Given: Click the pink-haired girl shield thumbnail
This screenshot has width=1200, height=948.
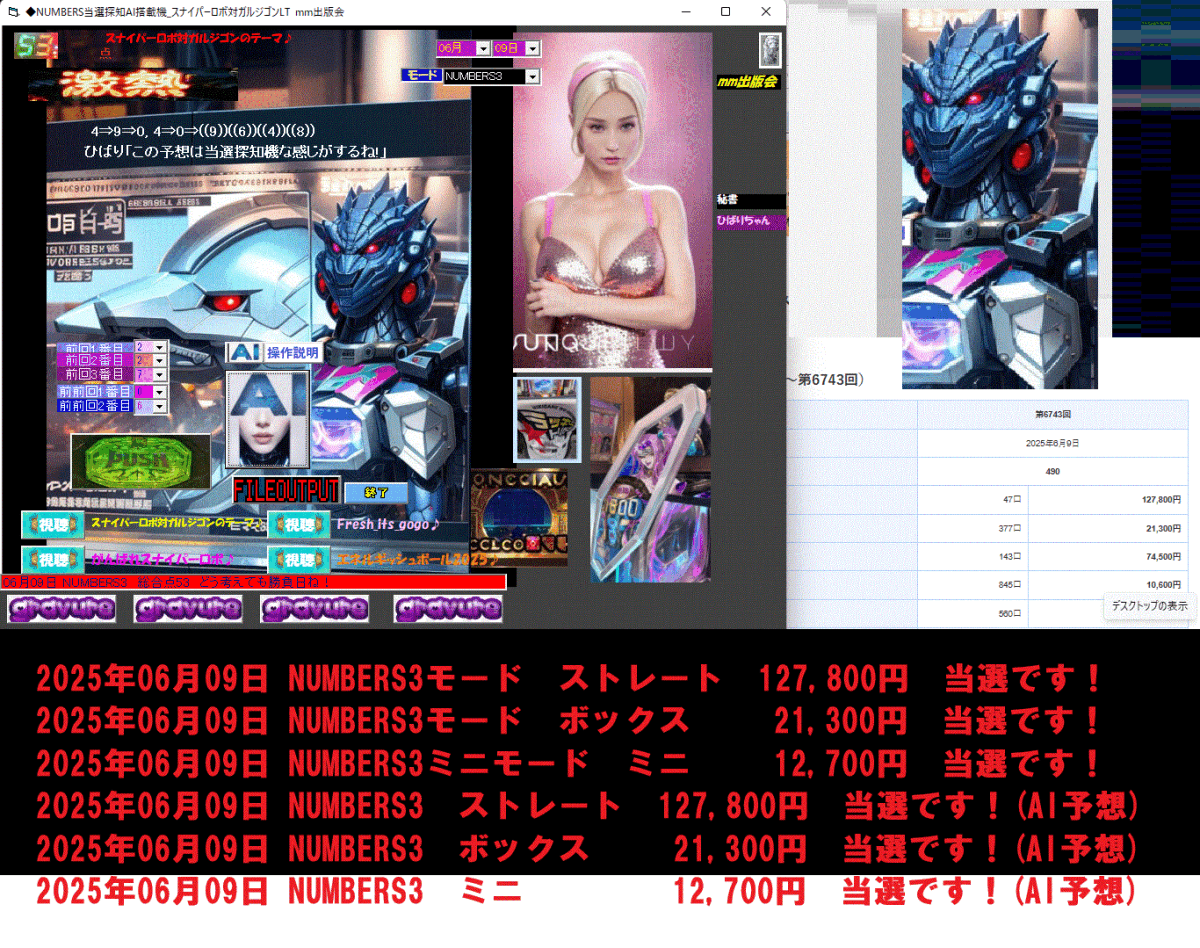Looking at the screenshot, I should (x=650, y=479).
